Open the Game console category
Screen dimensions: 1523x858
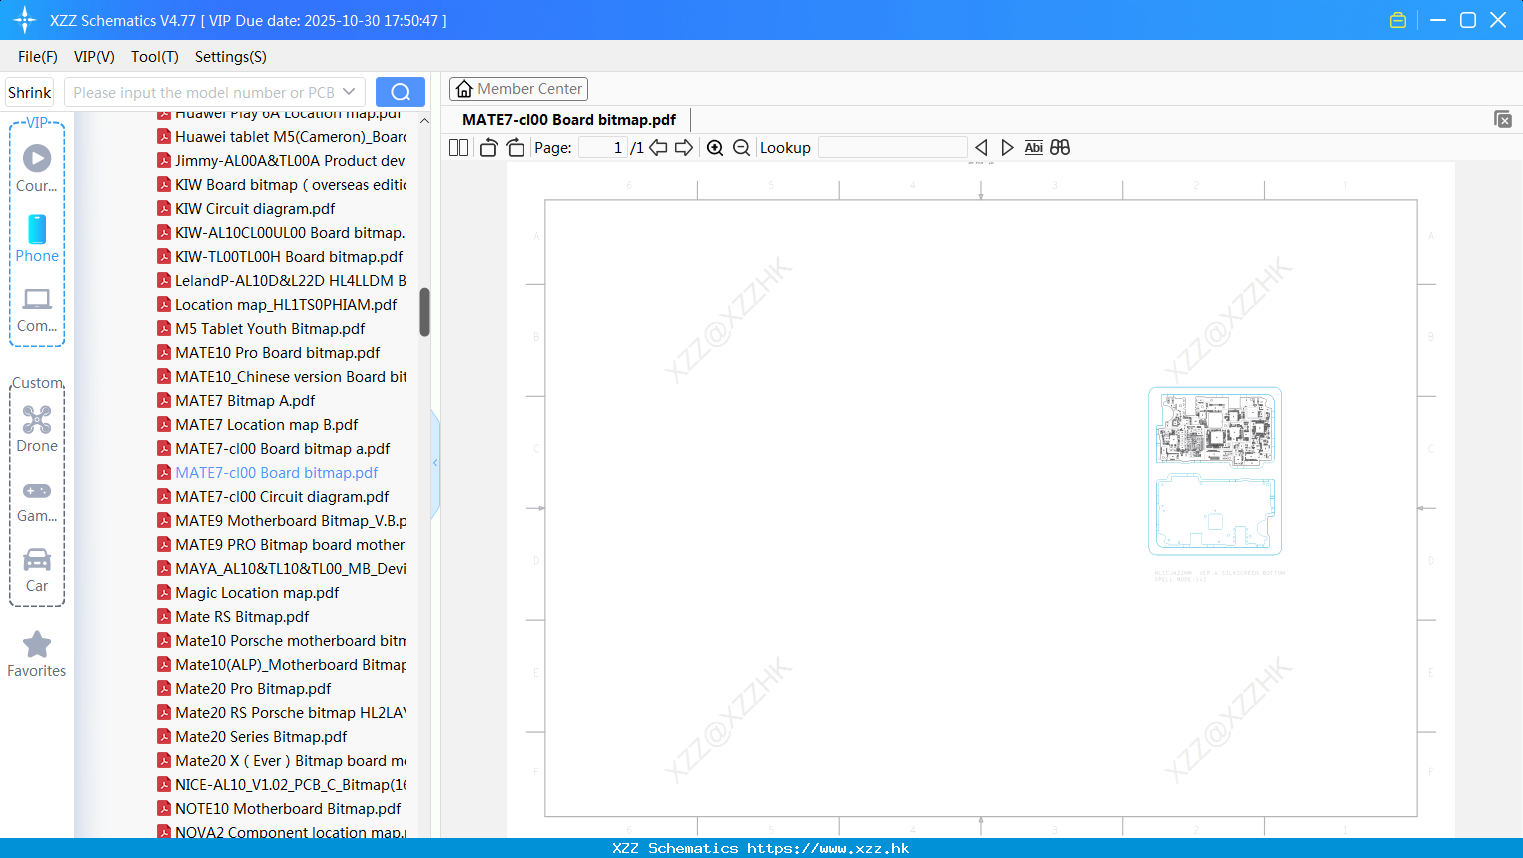37,501
